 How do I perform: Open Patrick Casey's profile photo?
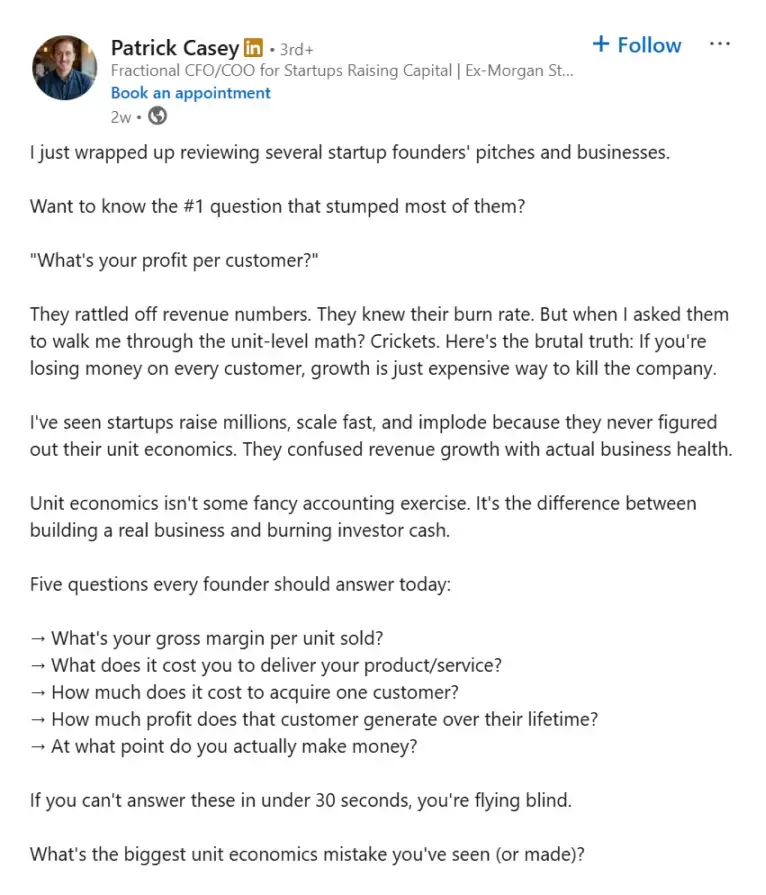tap(65, 69)
